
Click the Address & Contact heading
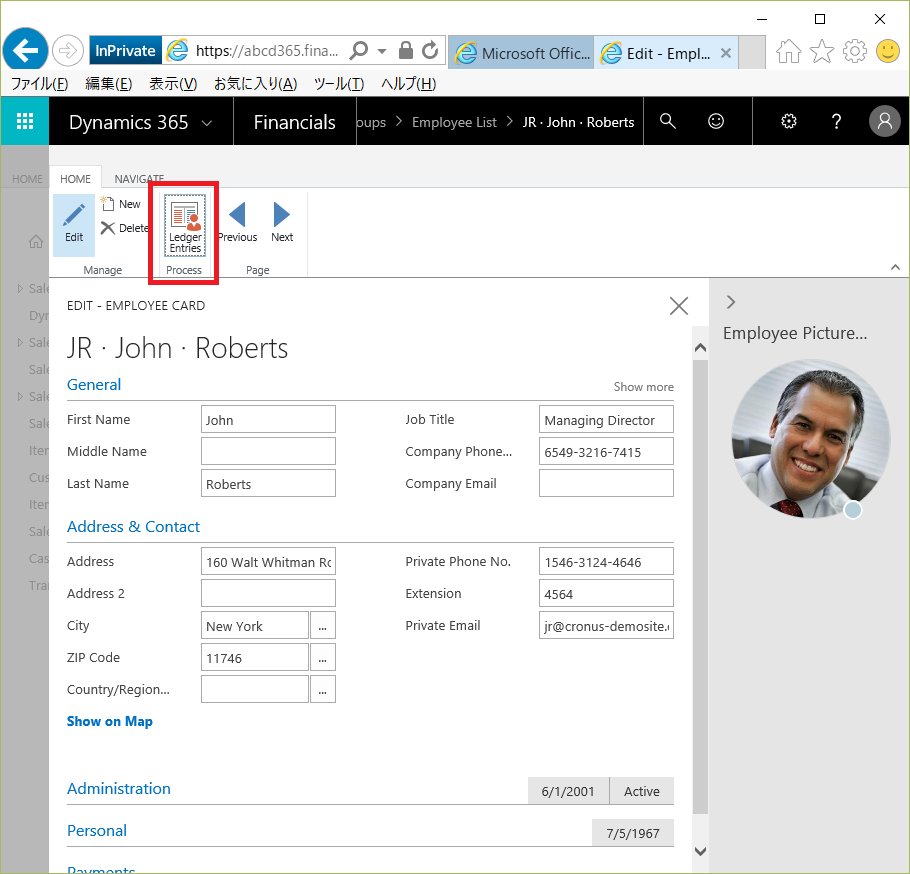point(133,526)
